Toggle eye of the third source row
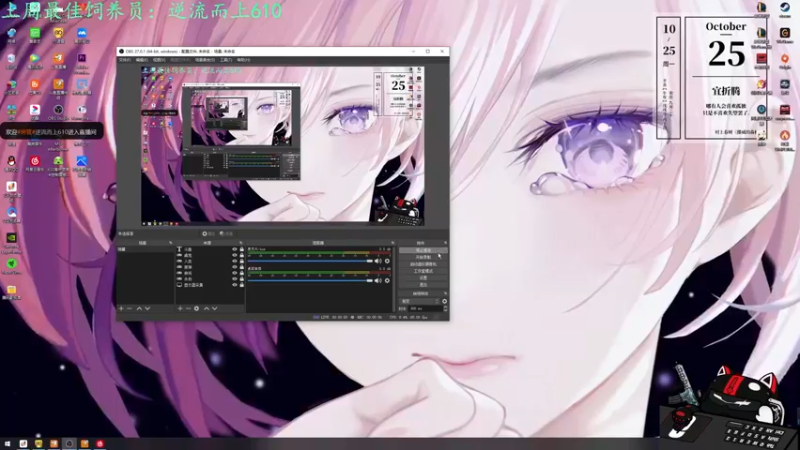 (x=235, y=261)
